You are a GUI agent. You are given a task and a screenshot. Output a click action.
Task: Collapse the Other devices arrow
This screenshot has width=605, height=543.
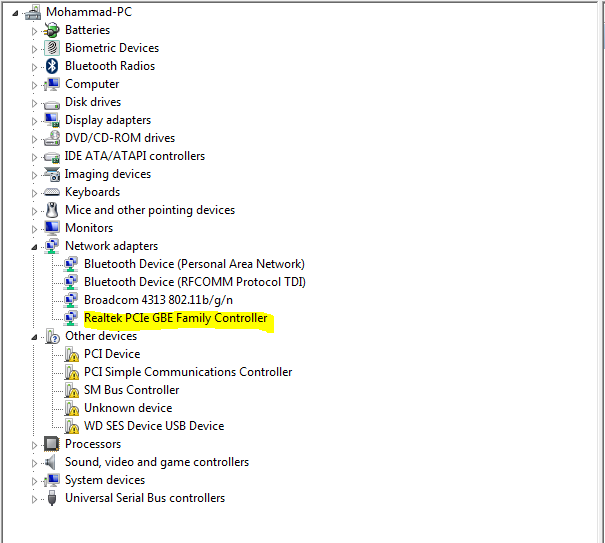point(34,337)
